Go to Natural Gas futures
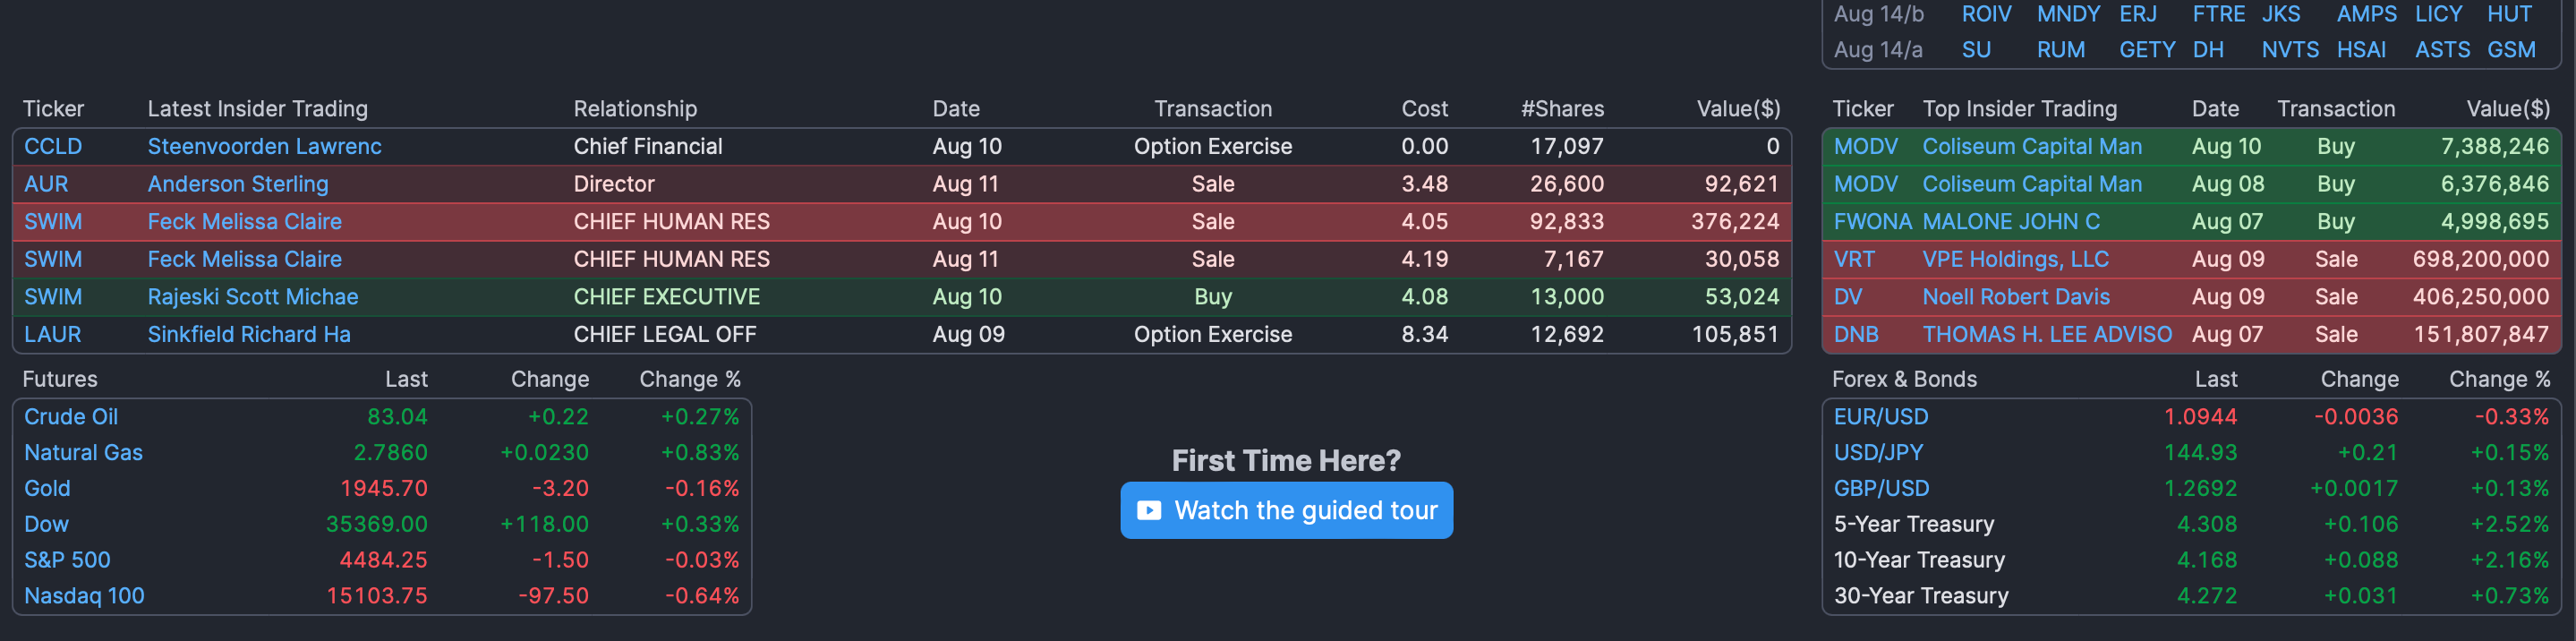Image resolution: width=2576 pixels, height=641 pixels. coord(83,452)
